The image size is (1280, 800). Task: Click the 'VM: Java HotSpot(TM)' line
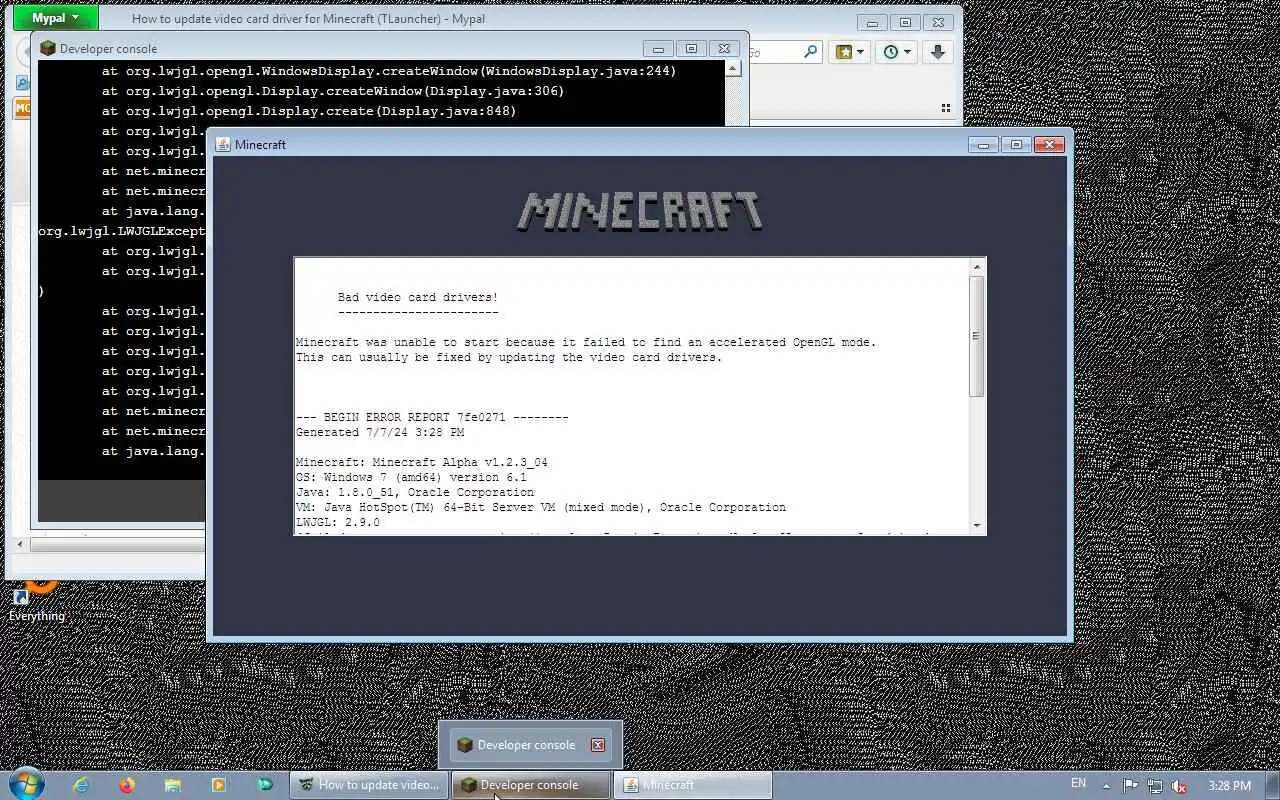point(541,507)
